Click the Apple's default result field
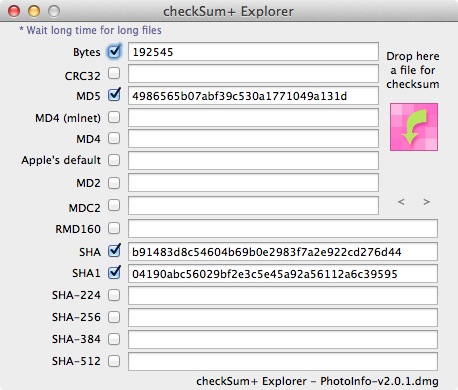 253,160
